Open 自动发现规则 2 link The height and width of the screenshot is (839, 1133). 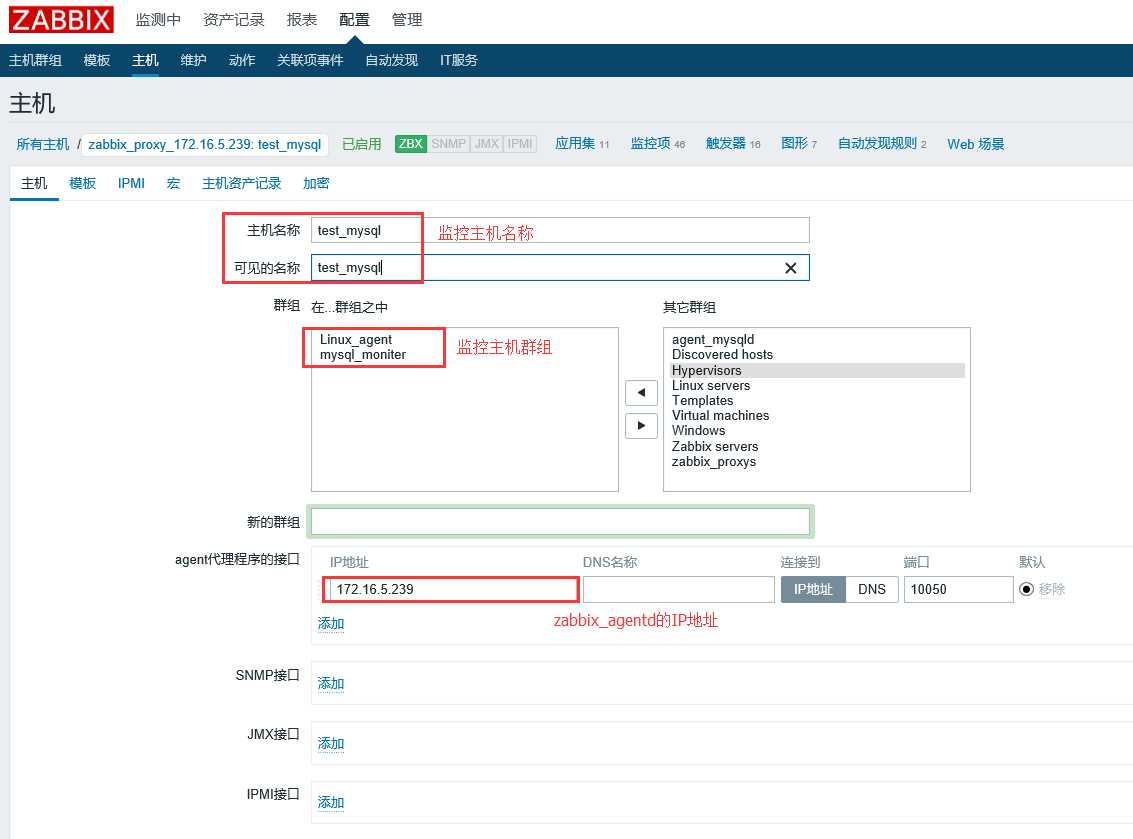[882, 144]
